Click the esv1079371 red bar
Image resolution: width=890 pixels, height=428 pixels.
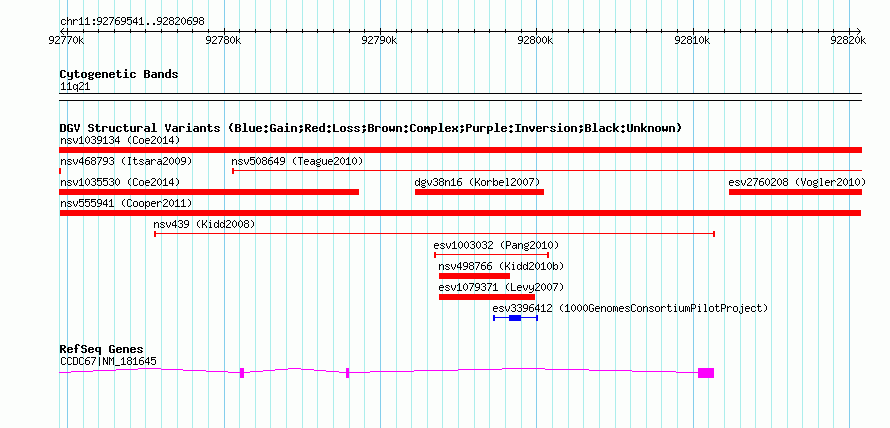(x=487, y=297)
